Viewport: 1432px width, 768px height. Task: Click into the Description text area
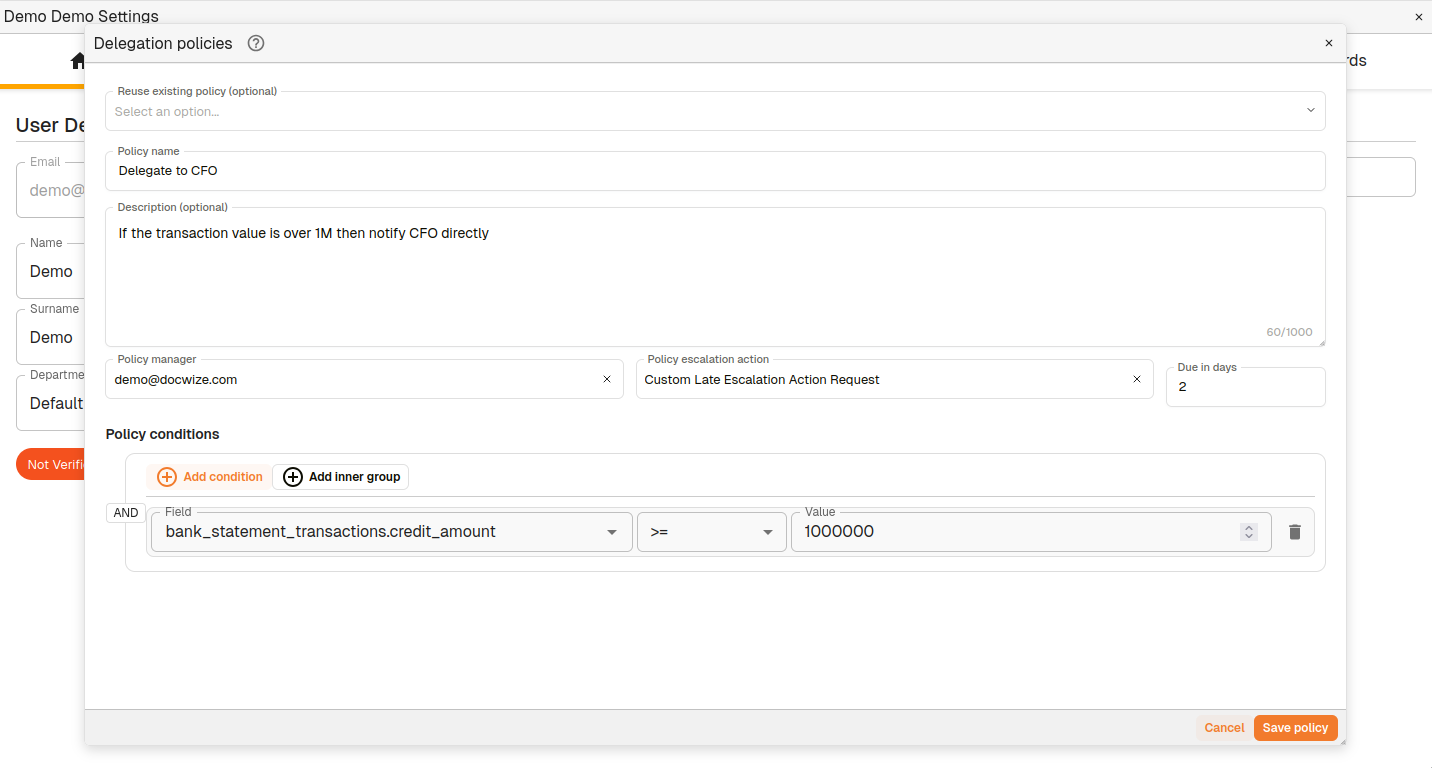(x=714, y=280)
